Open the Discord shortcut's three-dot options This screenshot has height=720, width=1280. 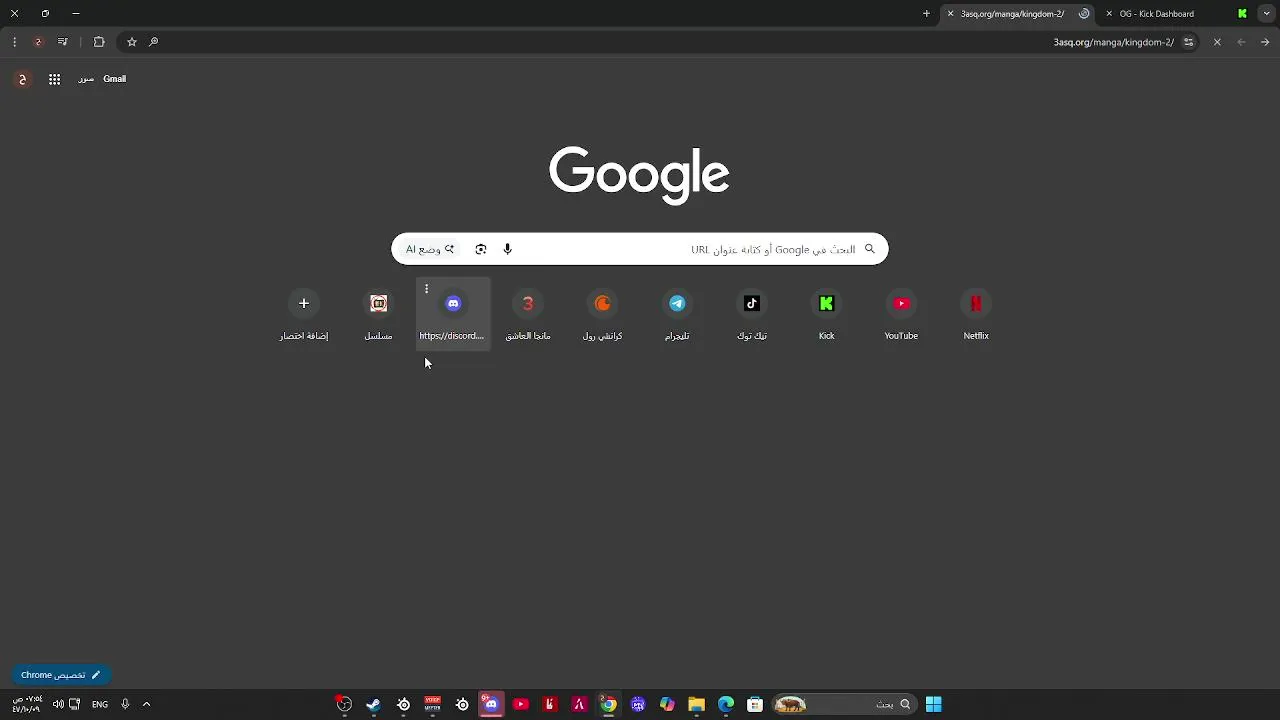click(x=426, y=289)
